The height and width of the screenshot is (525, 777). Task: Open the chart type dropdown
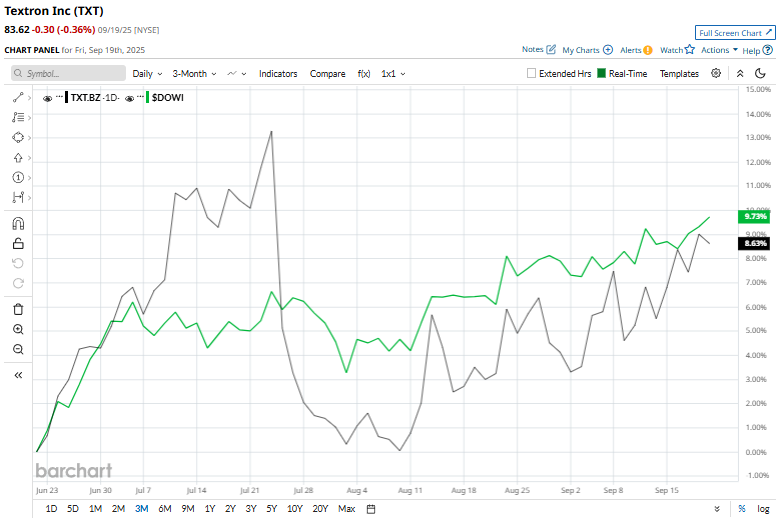click(x=237, y=73)
